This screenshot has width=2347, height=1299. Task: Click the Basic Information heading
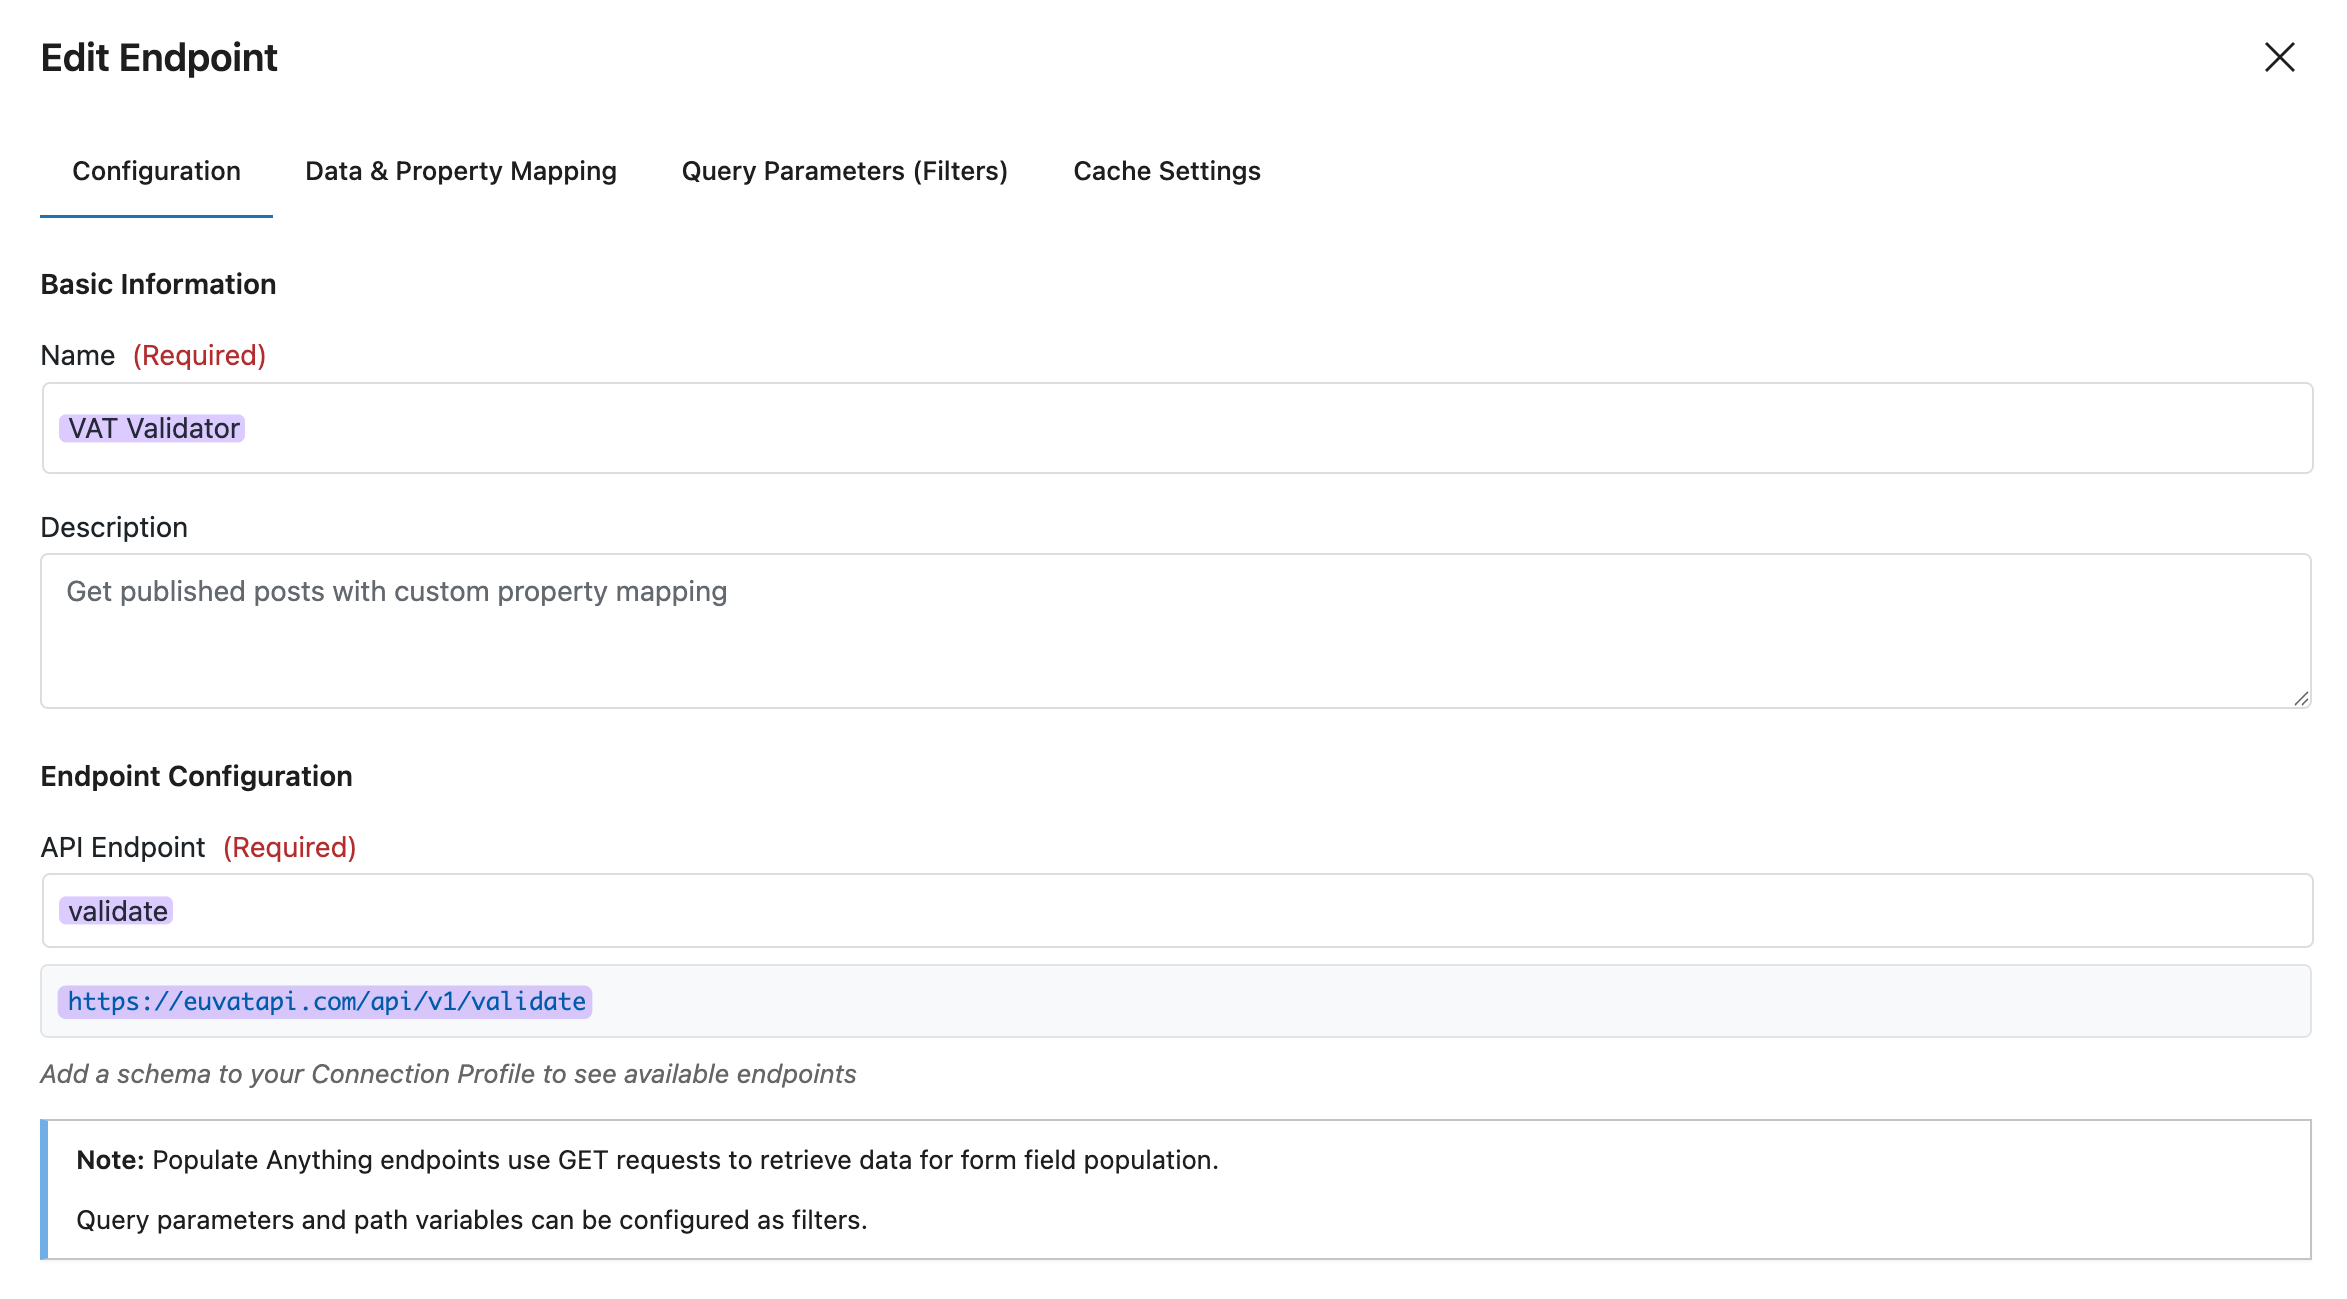(158, 284)
